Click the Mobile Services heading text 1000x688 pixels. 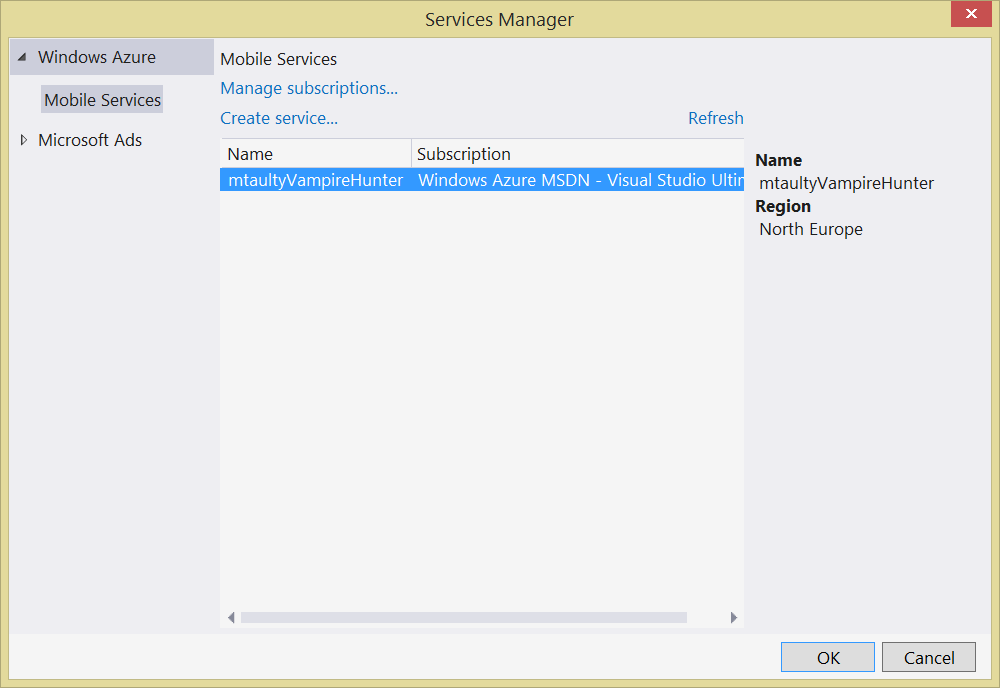tap(279, 59)
